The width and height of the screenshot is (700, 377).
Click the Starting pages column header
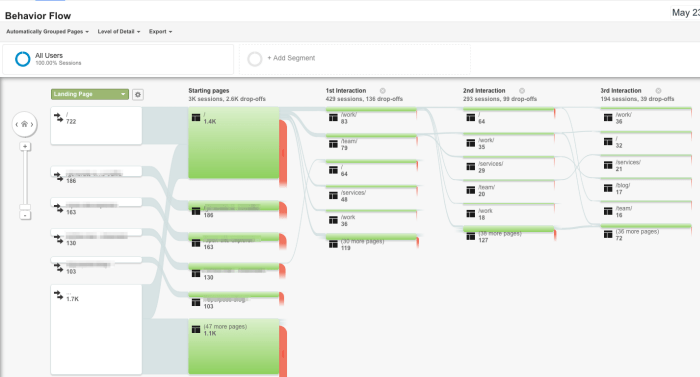click(208, 91)
